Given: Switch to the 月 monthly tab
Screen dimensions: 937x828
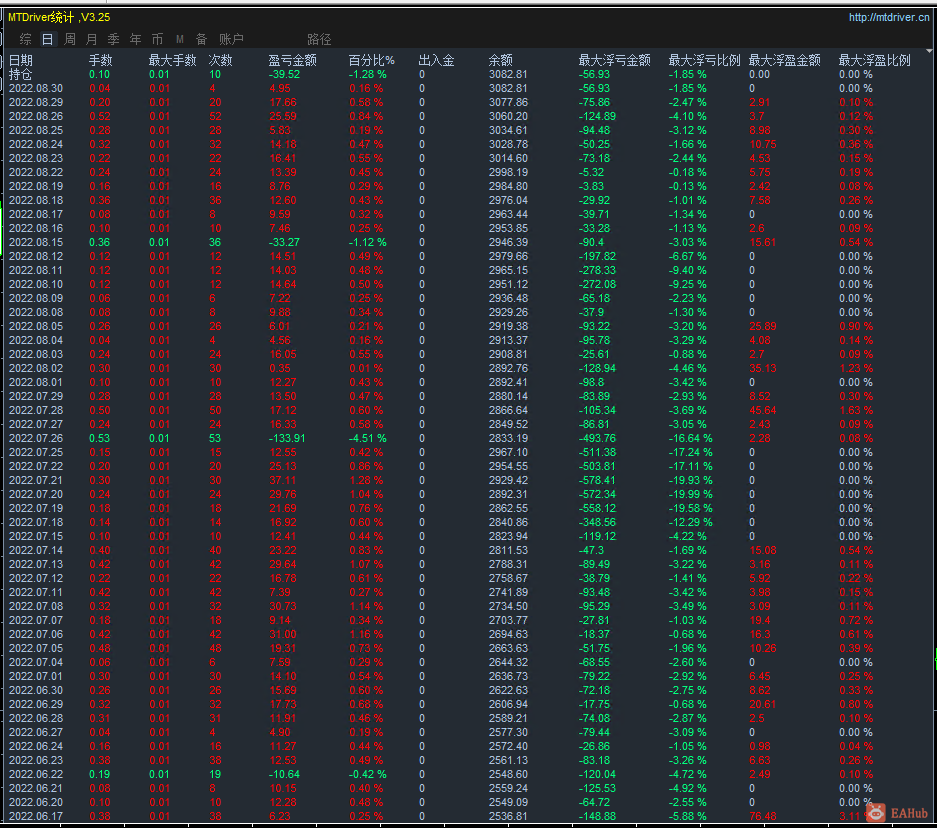Looking at the screenshot, I should (91, 39).
